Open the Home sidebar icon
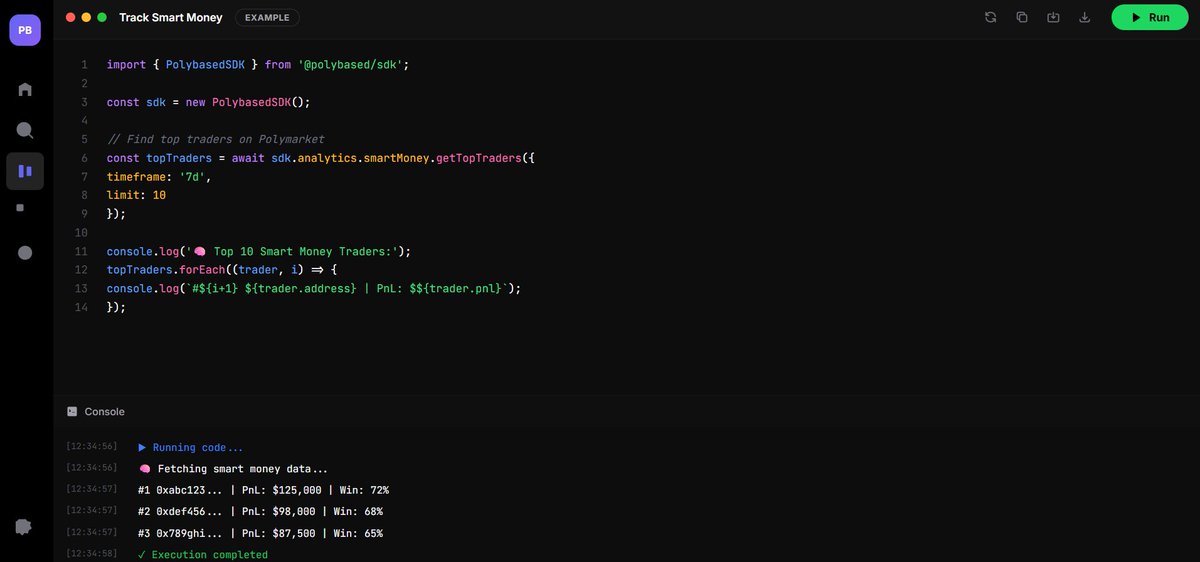This screenshot has height=562, width=1200. [25, 89]
